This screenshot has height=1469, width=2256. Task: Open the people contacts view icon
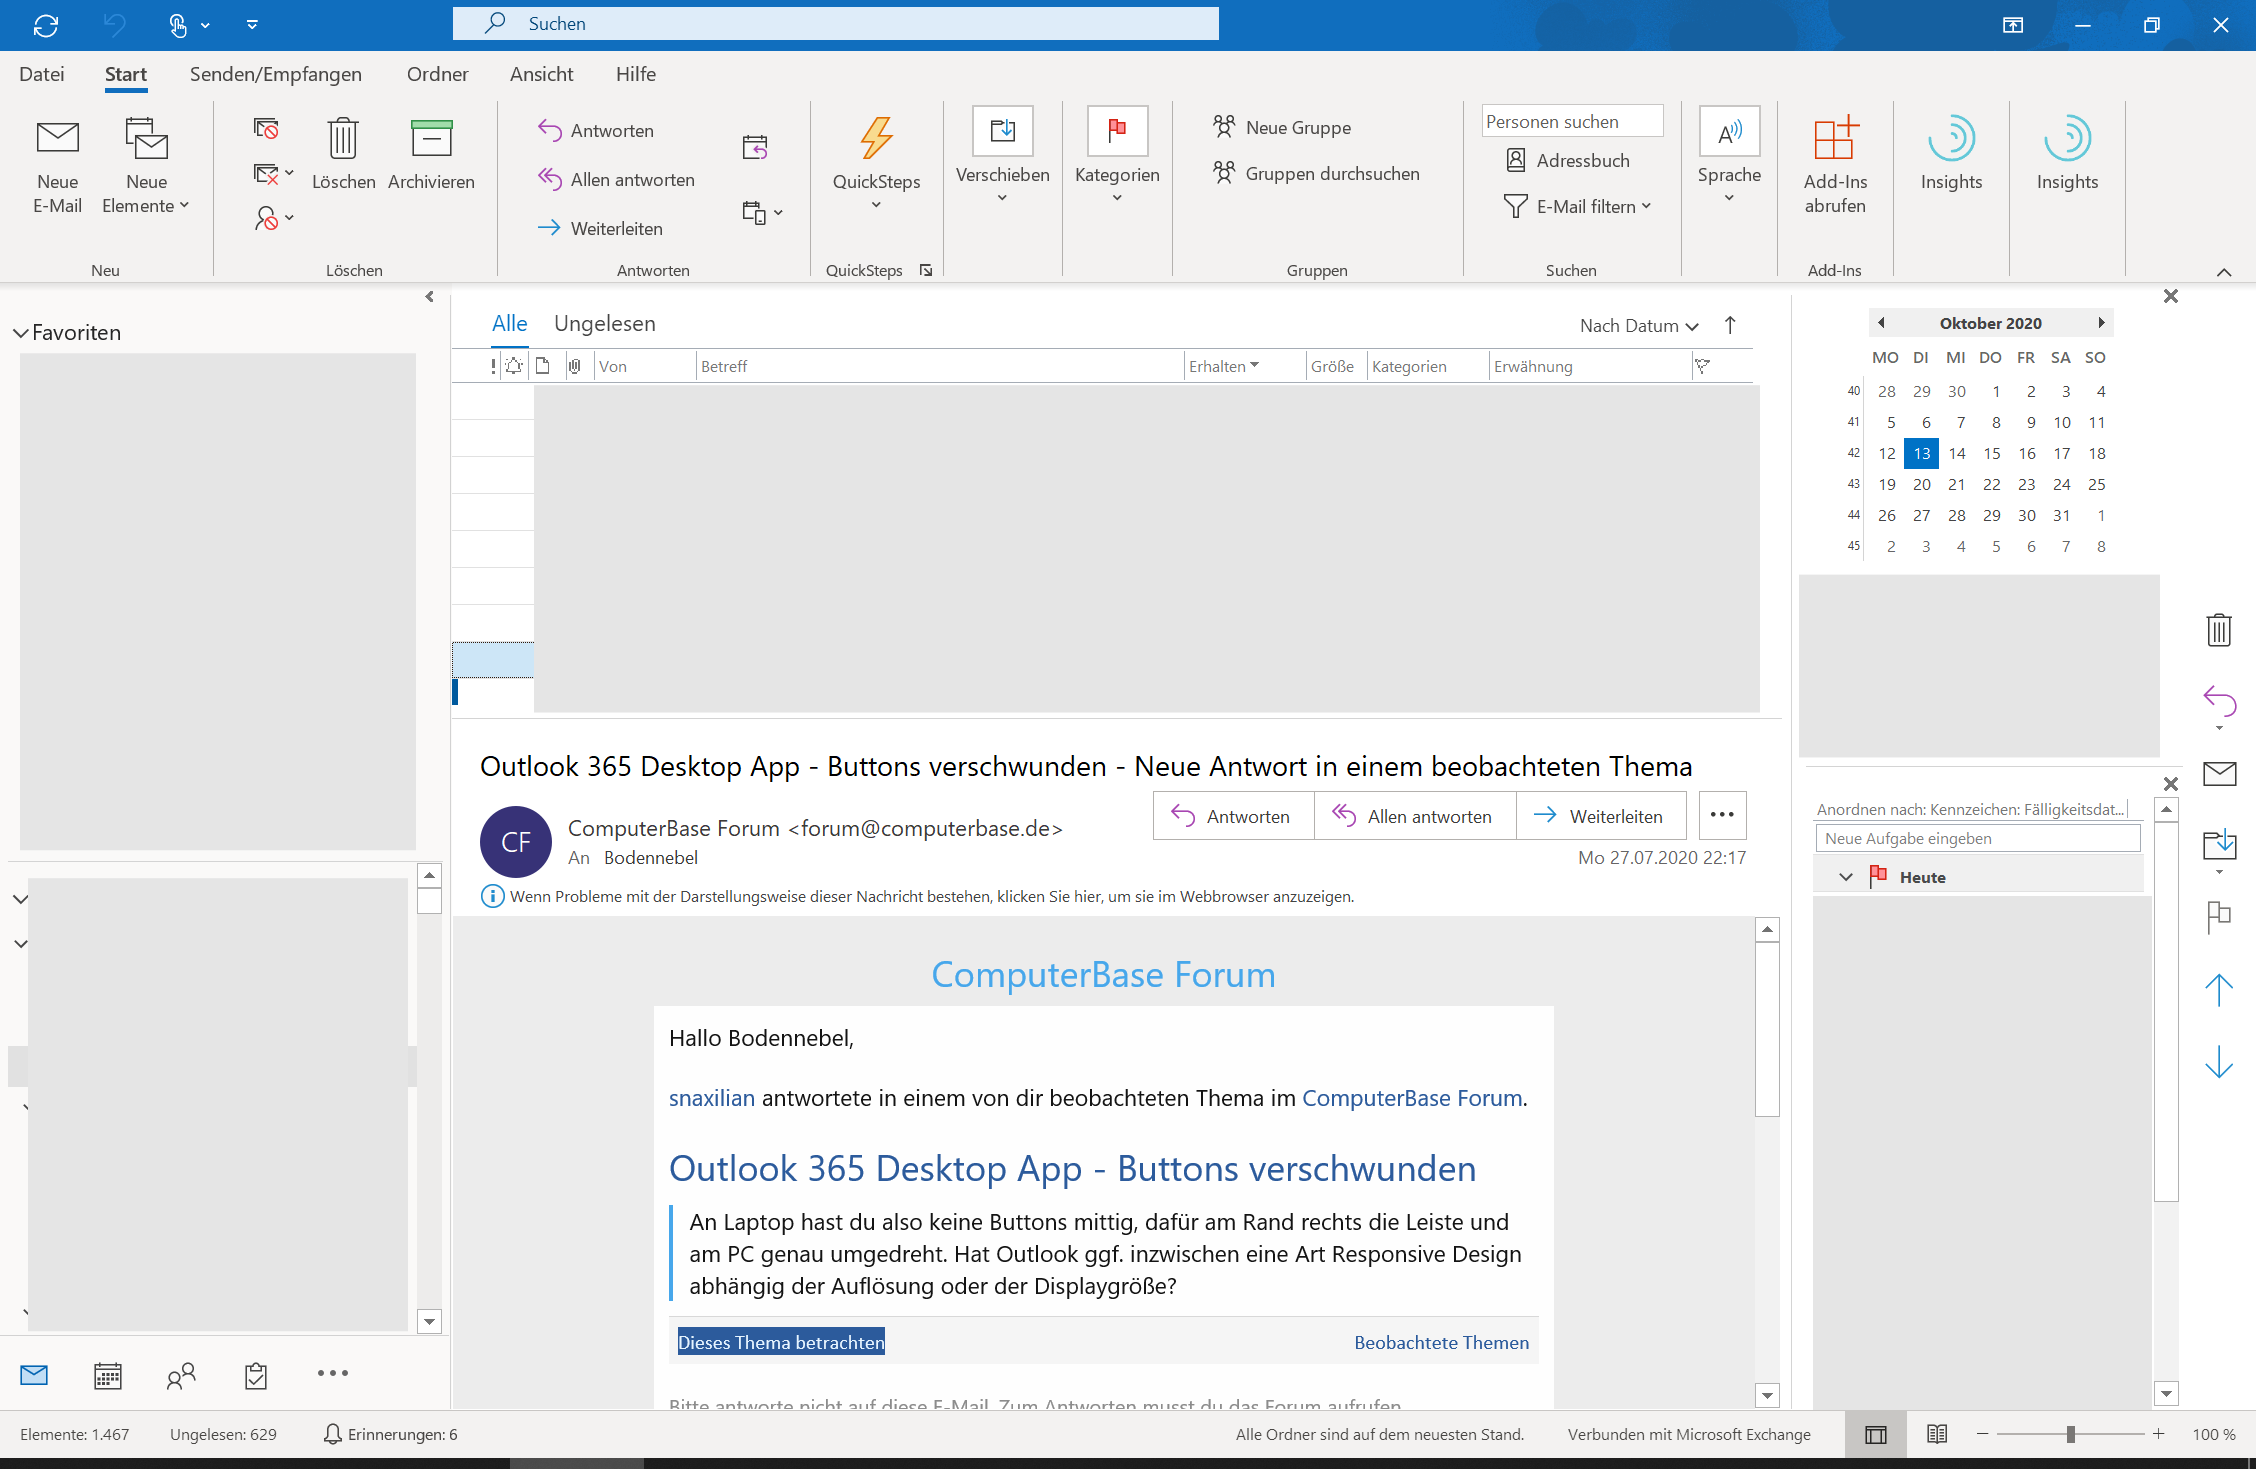(x=181, y=1376)
